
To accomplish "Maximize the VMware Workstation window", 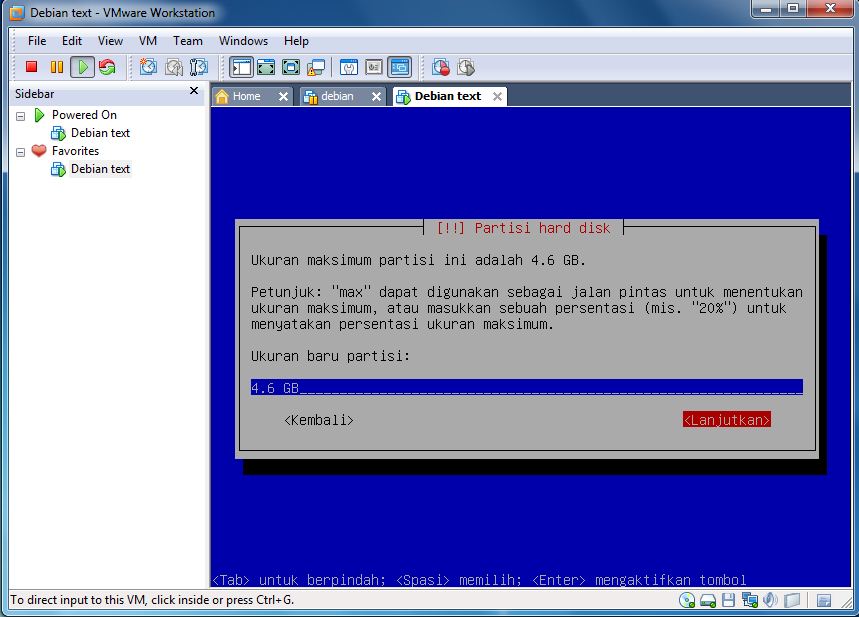I will pos(792,8).
